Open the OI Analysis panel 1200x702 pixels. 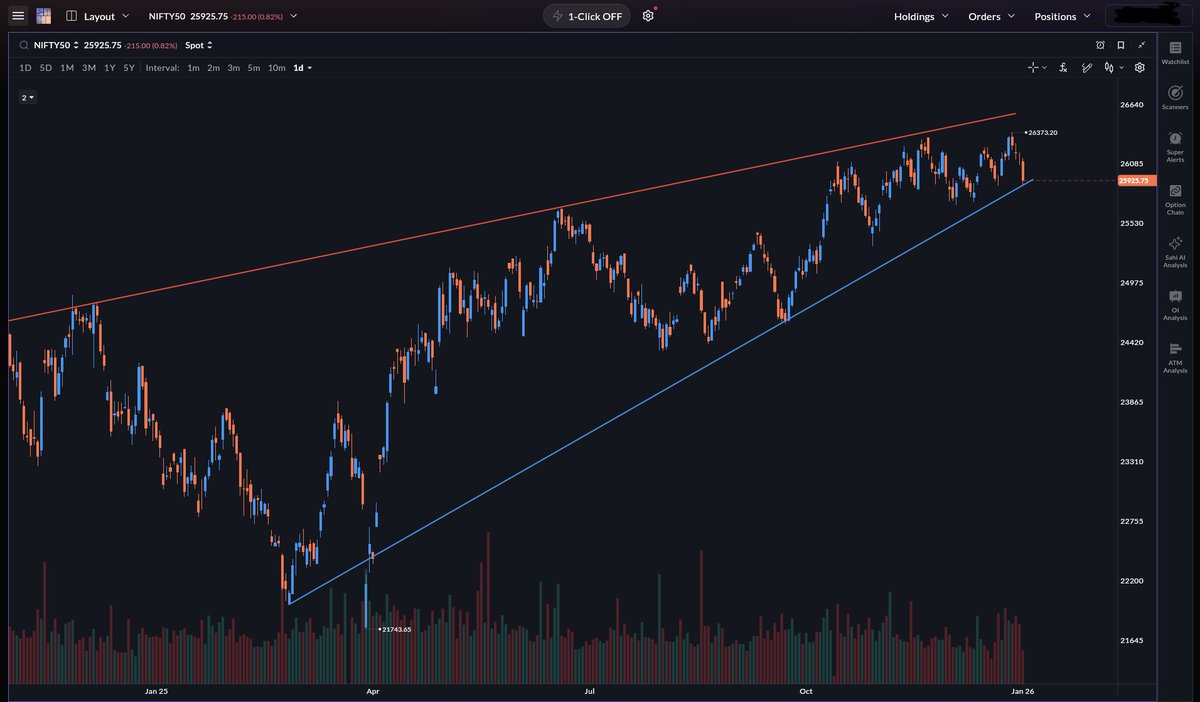[x=1175, y=305]
